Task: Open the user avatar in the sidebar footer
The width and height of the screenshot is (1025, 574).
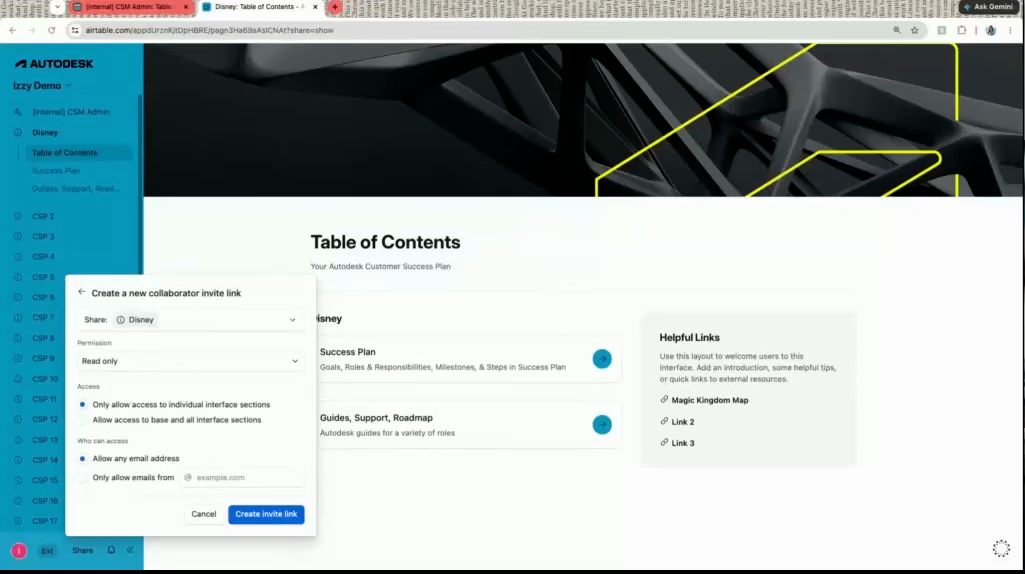Action: tap(19, 551)
